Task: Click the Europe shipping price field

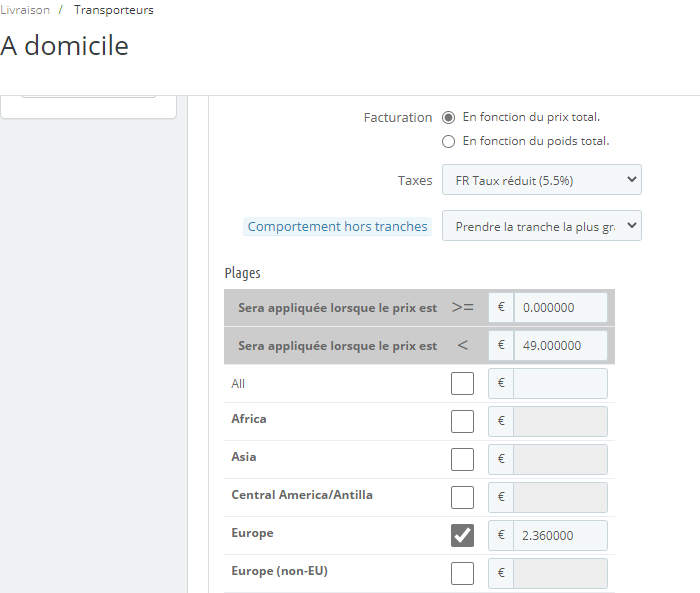Action: click(560, 535)
